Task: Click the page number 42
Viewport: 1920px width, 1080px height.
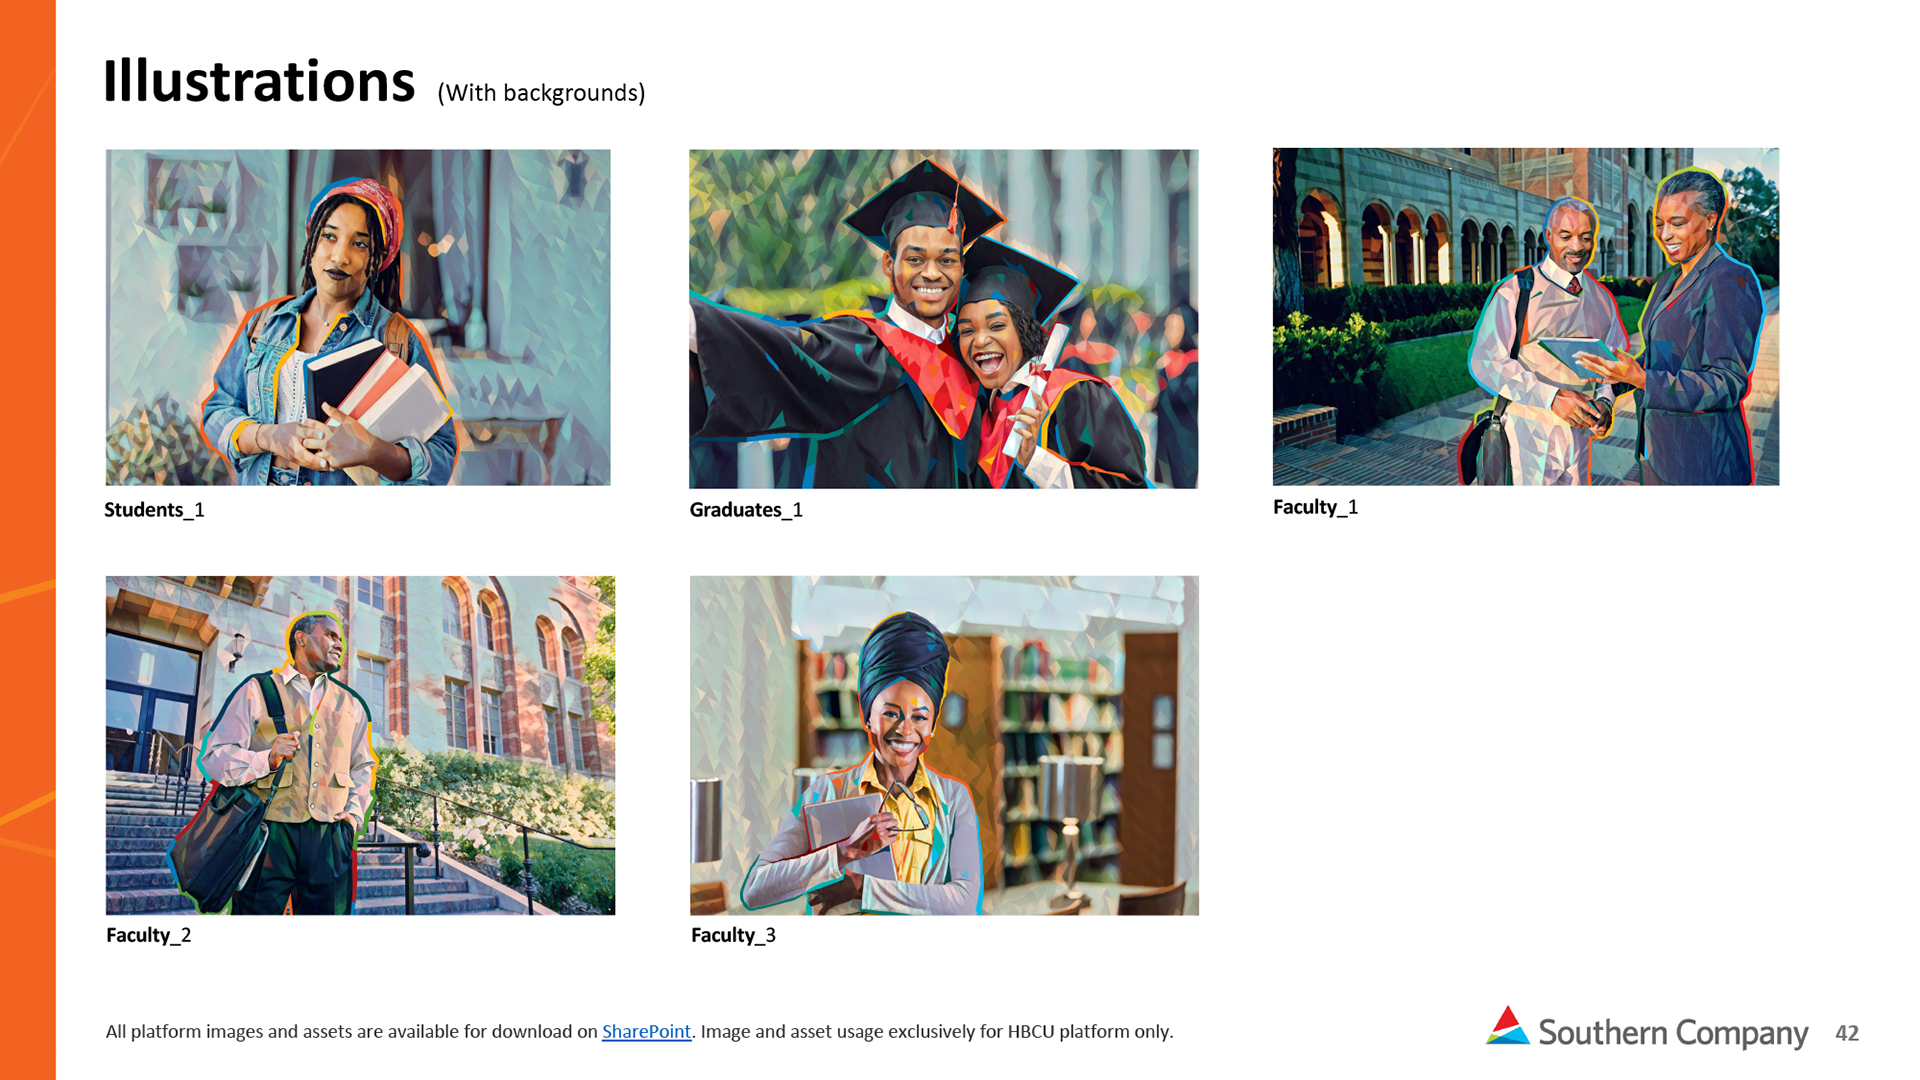Action: pyautogui.click(x=1846, y=1034)
